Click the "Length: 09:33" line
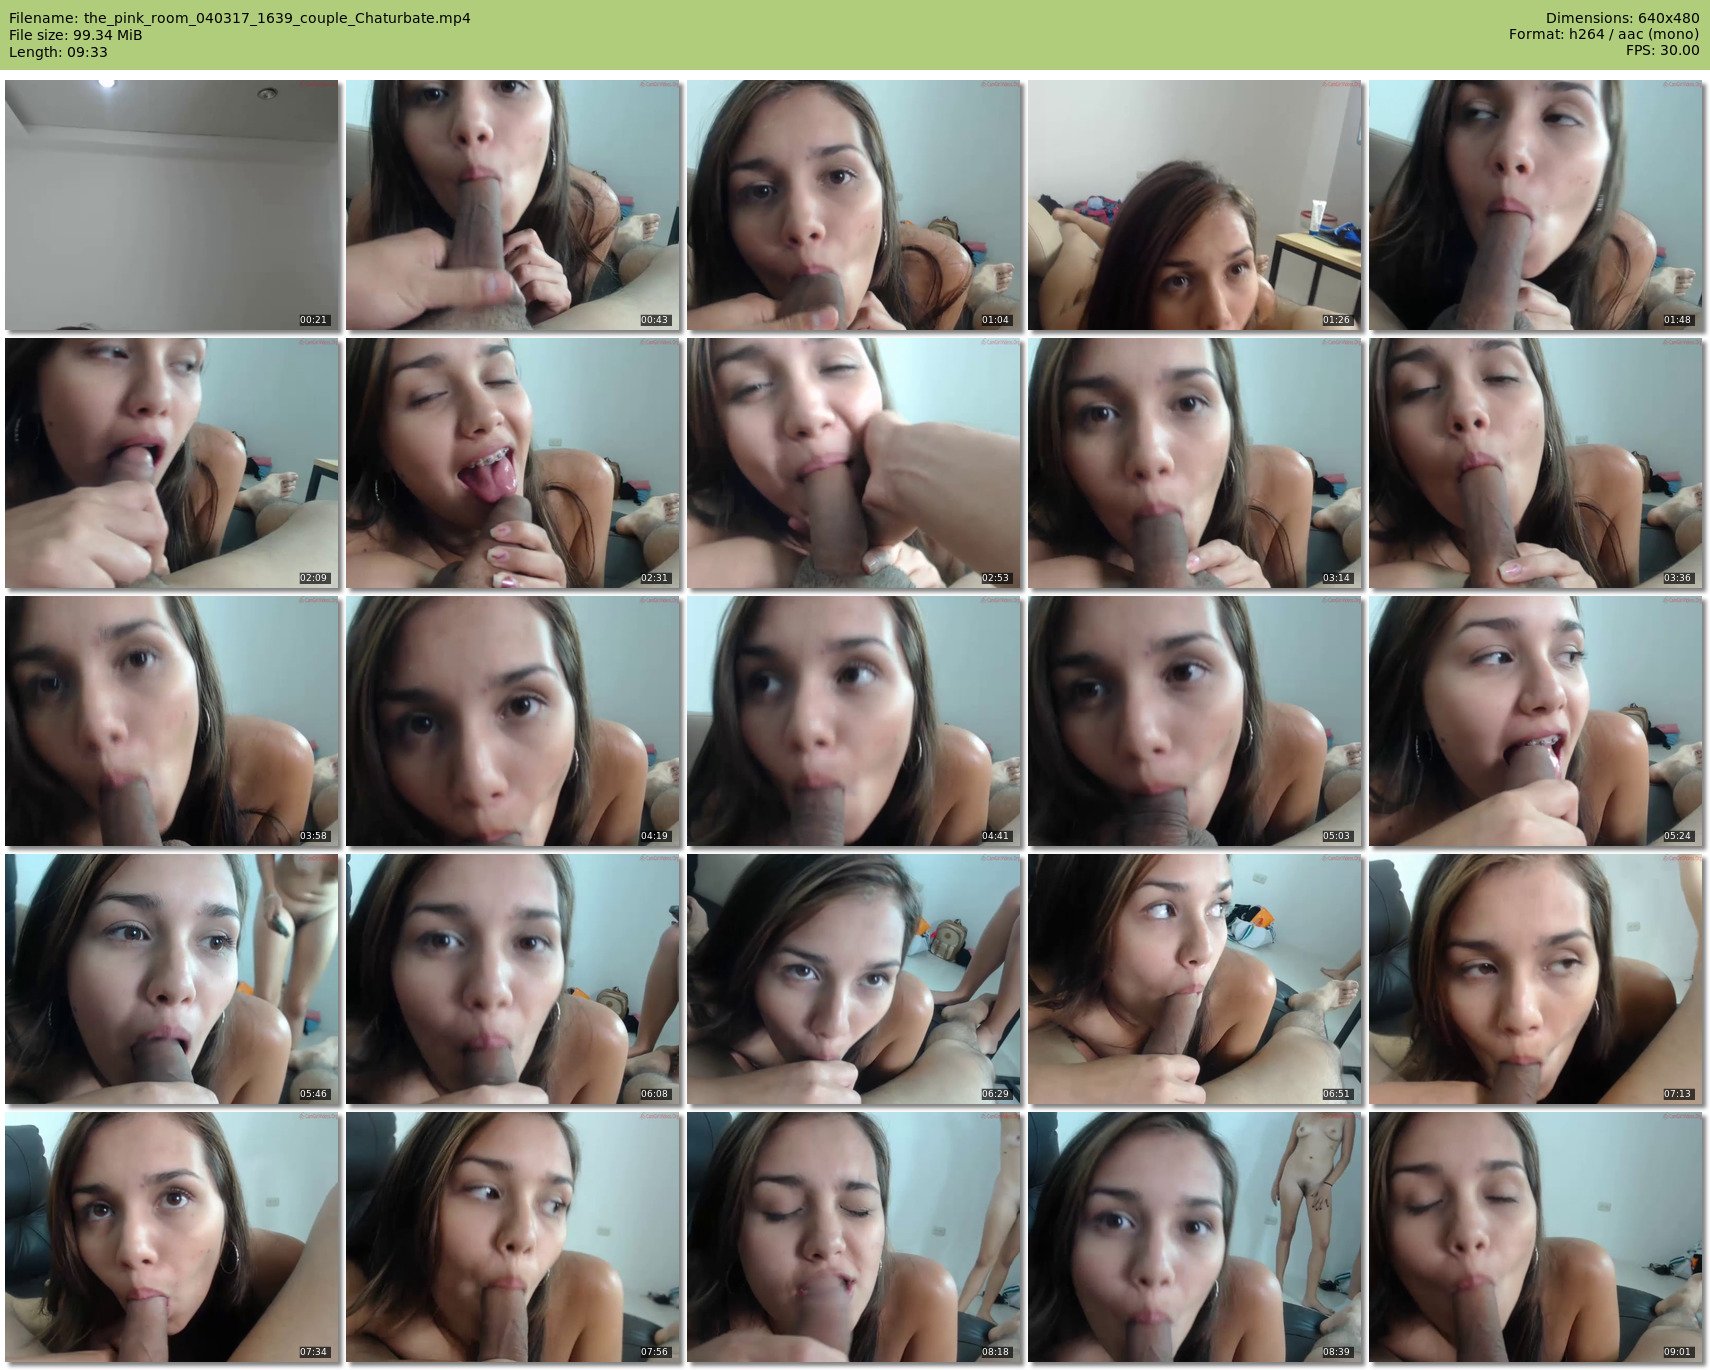1710x1370 pixels. coord(58,52)
